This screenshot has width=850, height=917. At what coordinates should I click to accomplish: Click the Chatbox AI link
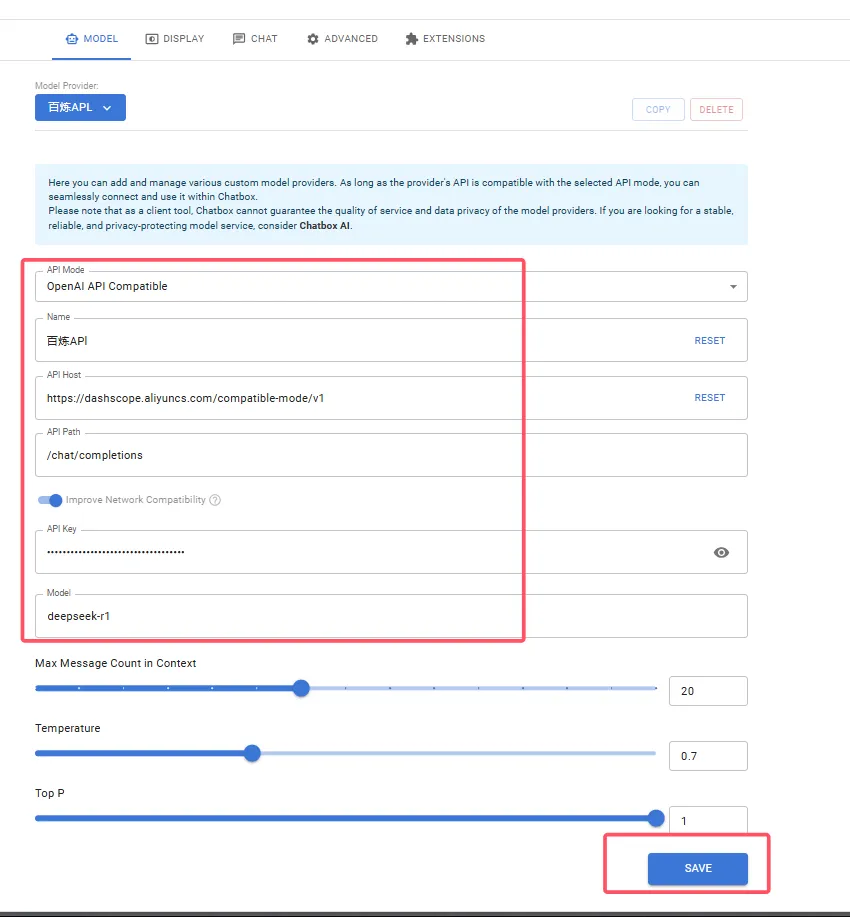[x=325, y=225]
